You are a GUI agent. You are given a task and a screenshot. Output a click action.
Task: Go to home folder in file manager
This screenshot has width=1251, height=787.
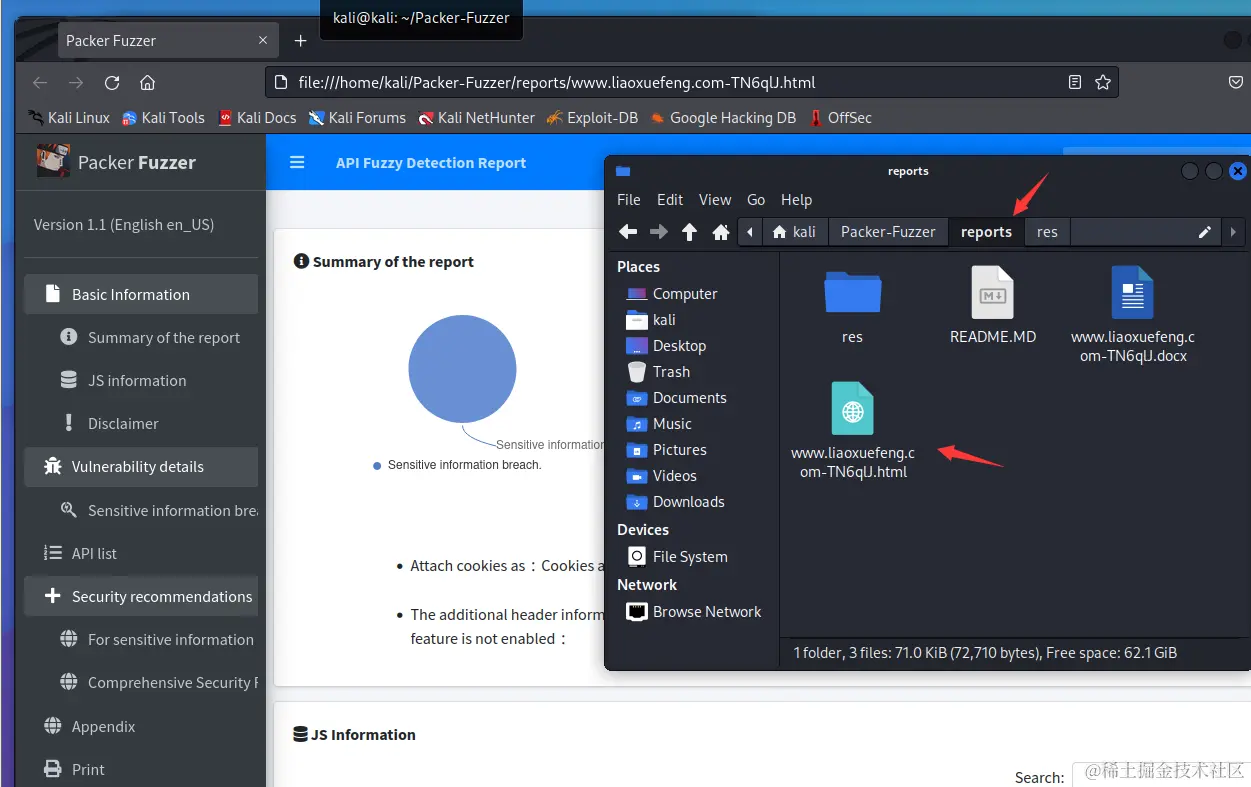point(720,232)
